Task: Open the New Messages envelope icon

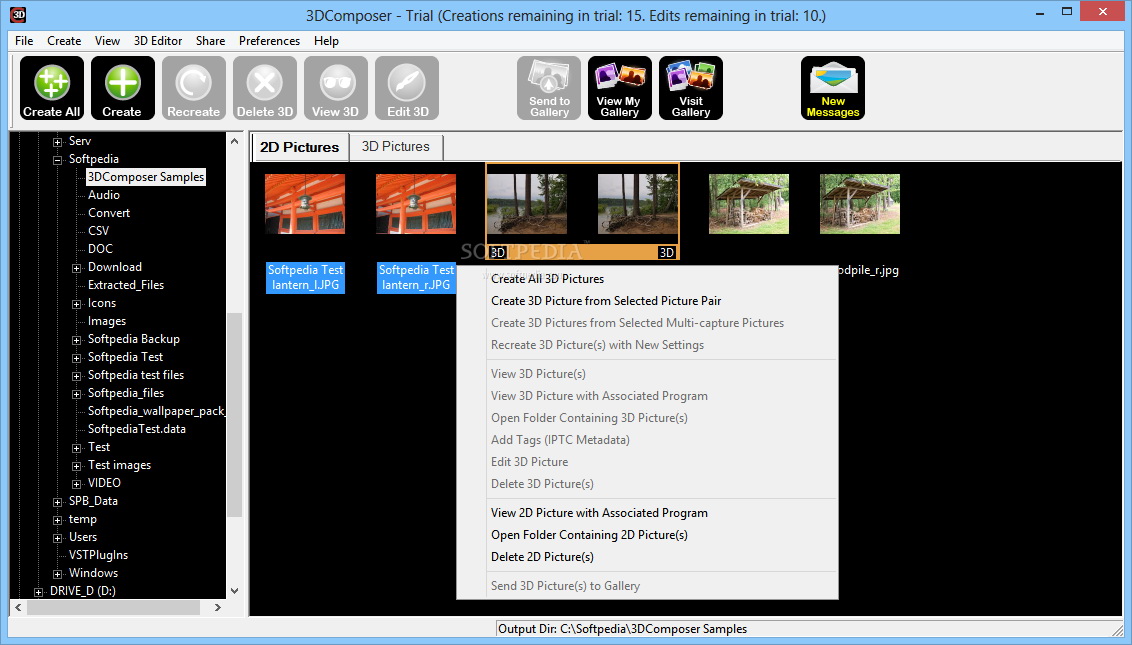Action: [832, 88]
